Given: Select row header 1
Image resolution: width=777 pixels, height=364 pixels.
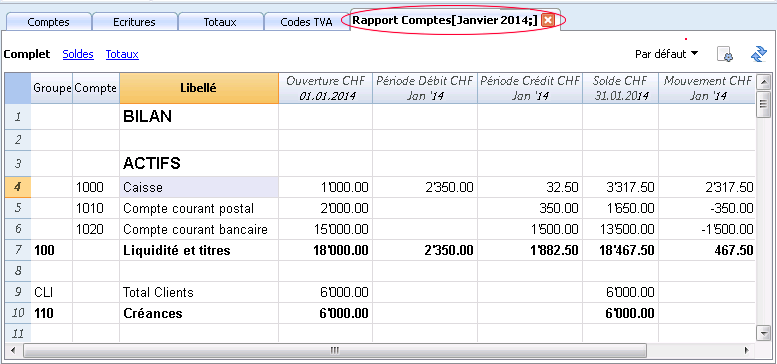Looking at the screenshot, I should (18, 117).
